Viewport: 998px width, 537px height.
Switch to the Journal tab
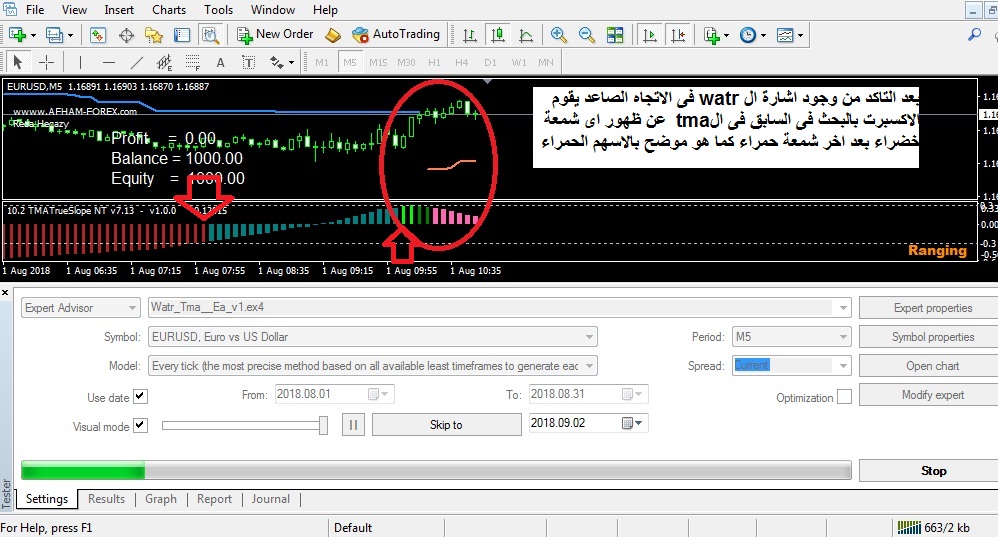tap(270, 499)
